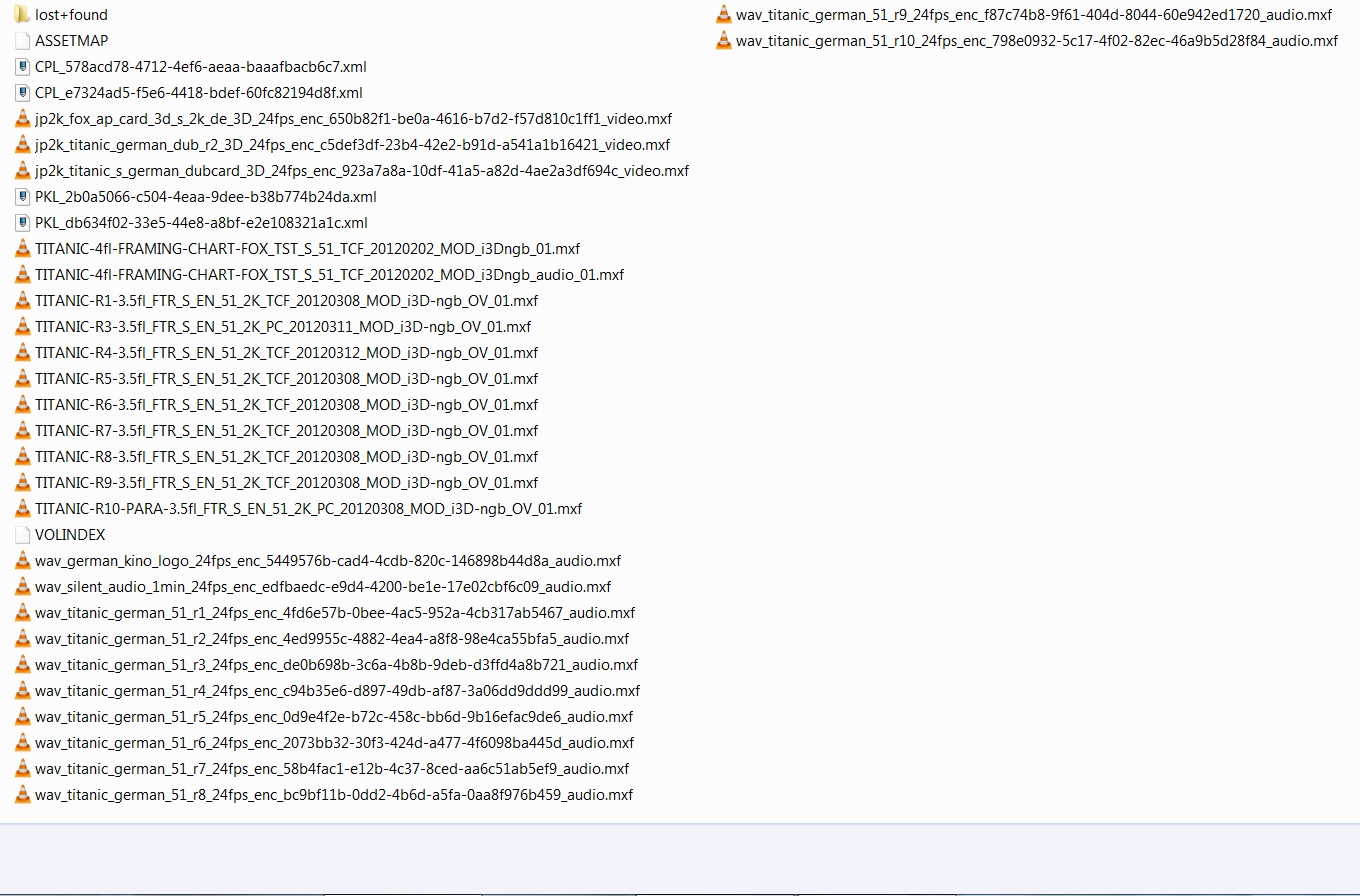Select PKL_db634f02-33e5-44e8-a8bf-e2e108321a1c.xml name

coord(201,223)
